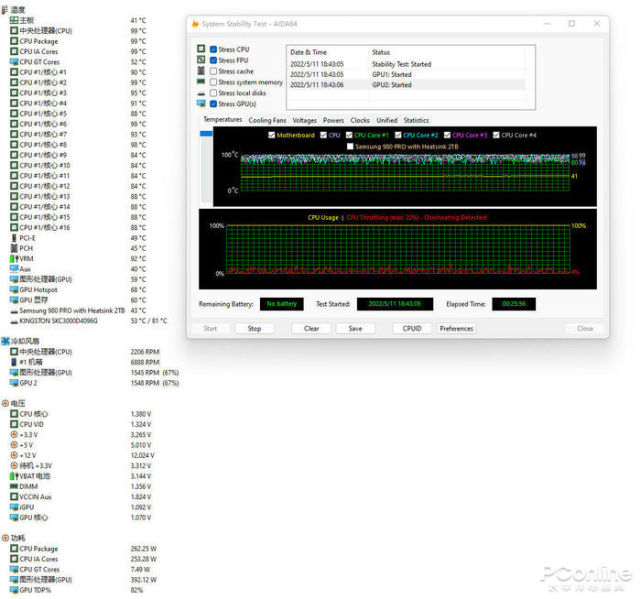Image resolution: width=641 pixels, height=599 pixels.
Task: Select the Temperatures tab
Action: click(x=223, y=119)
